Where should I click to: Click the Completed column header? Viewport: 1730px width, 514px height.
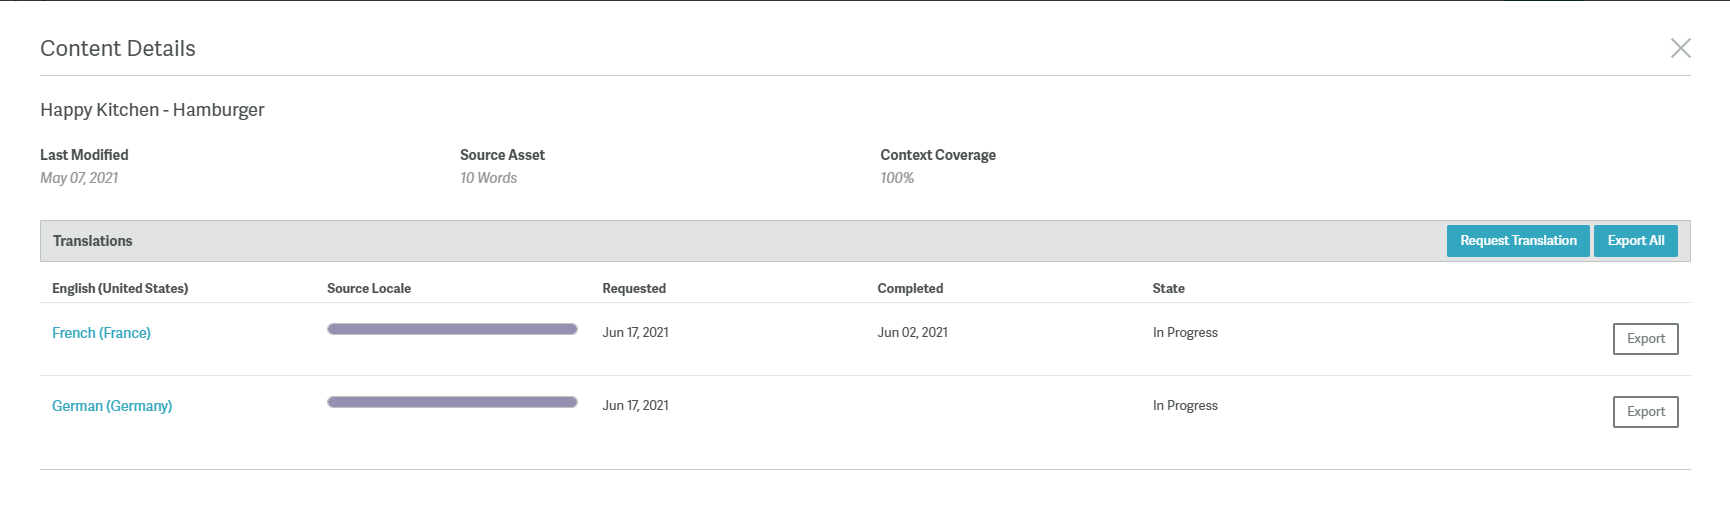[x=910, y=289]
